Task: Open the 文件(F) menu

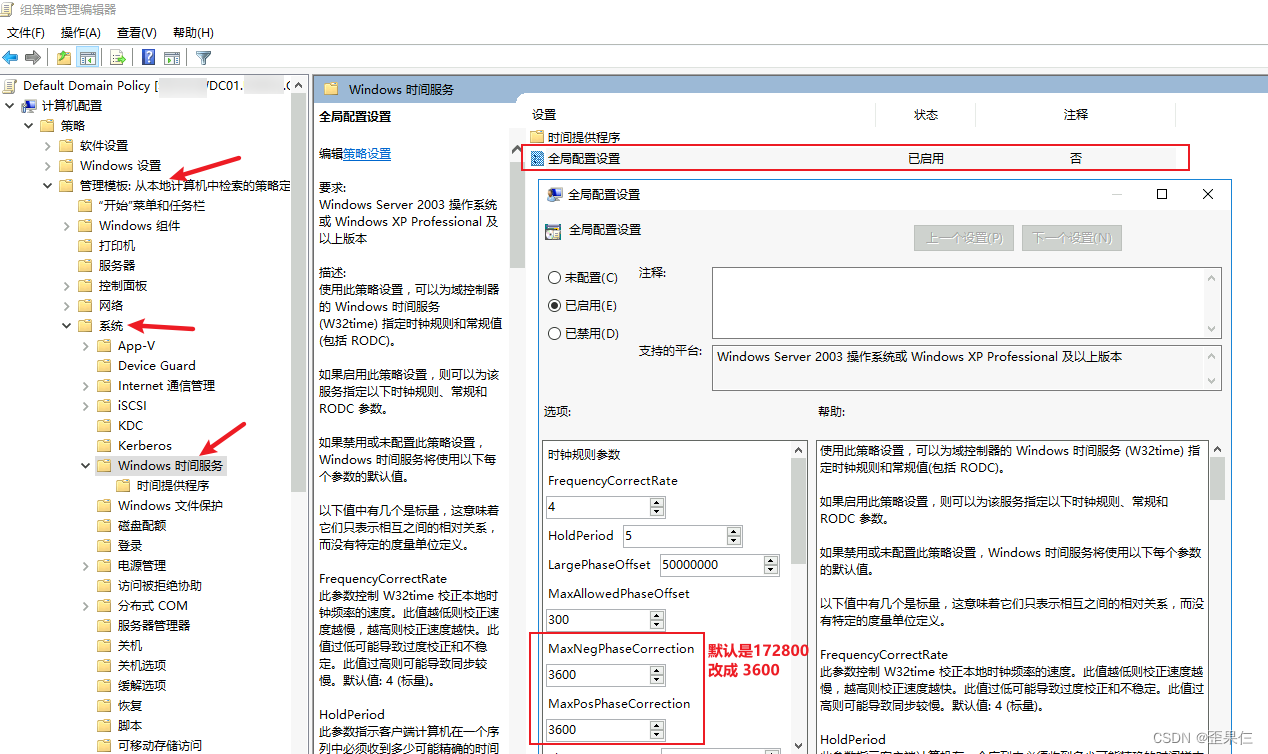Action: click(x=26, y=33)
